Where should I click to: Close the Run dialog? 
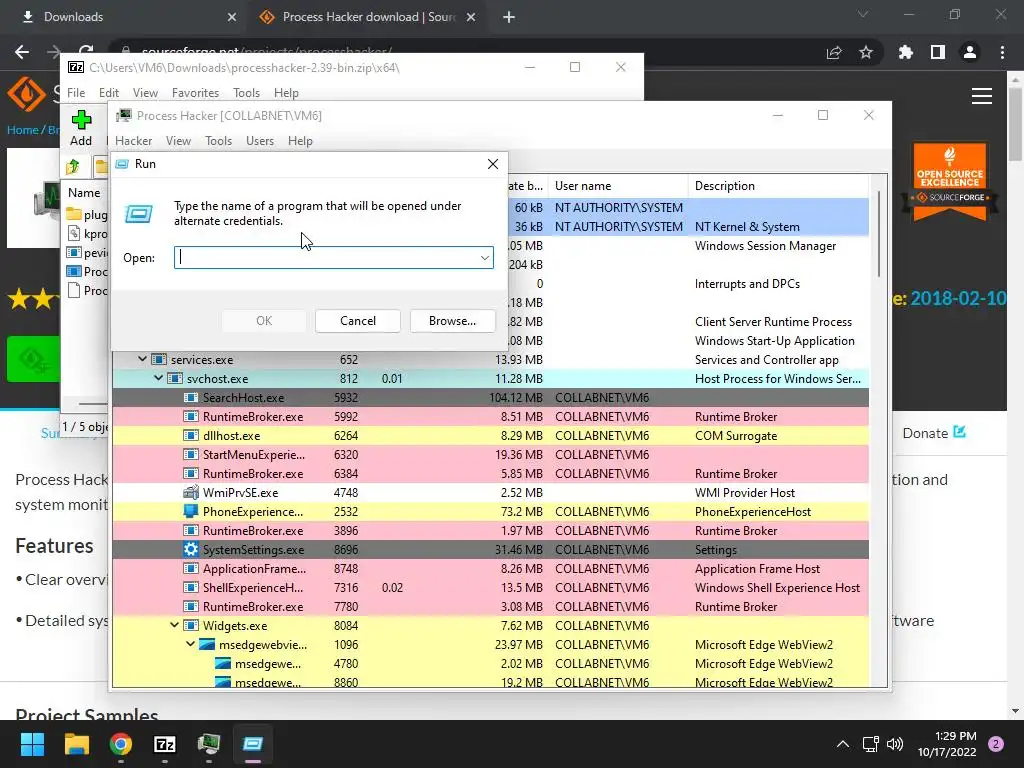(x=493, y=164)
